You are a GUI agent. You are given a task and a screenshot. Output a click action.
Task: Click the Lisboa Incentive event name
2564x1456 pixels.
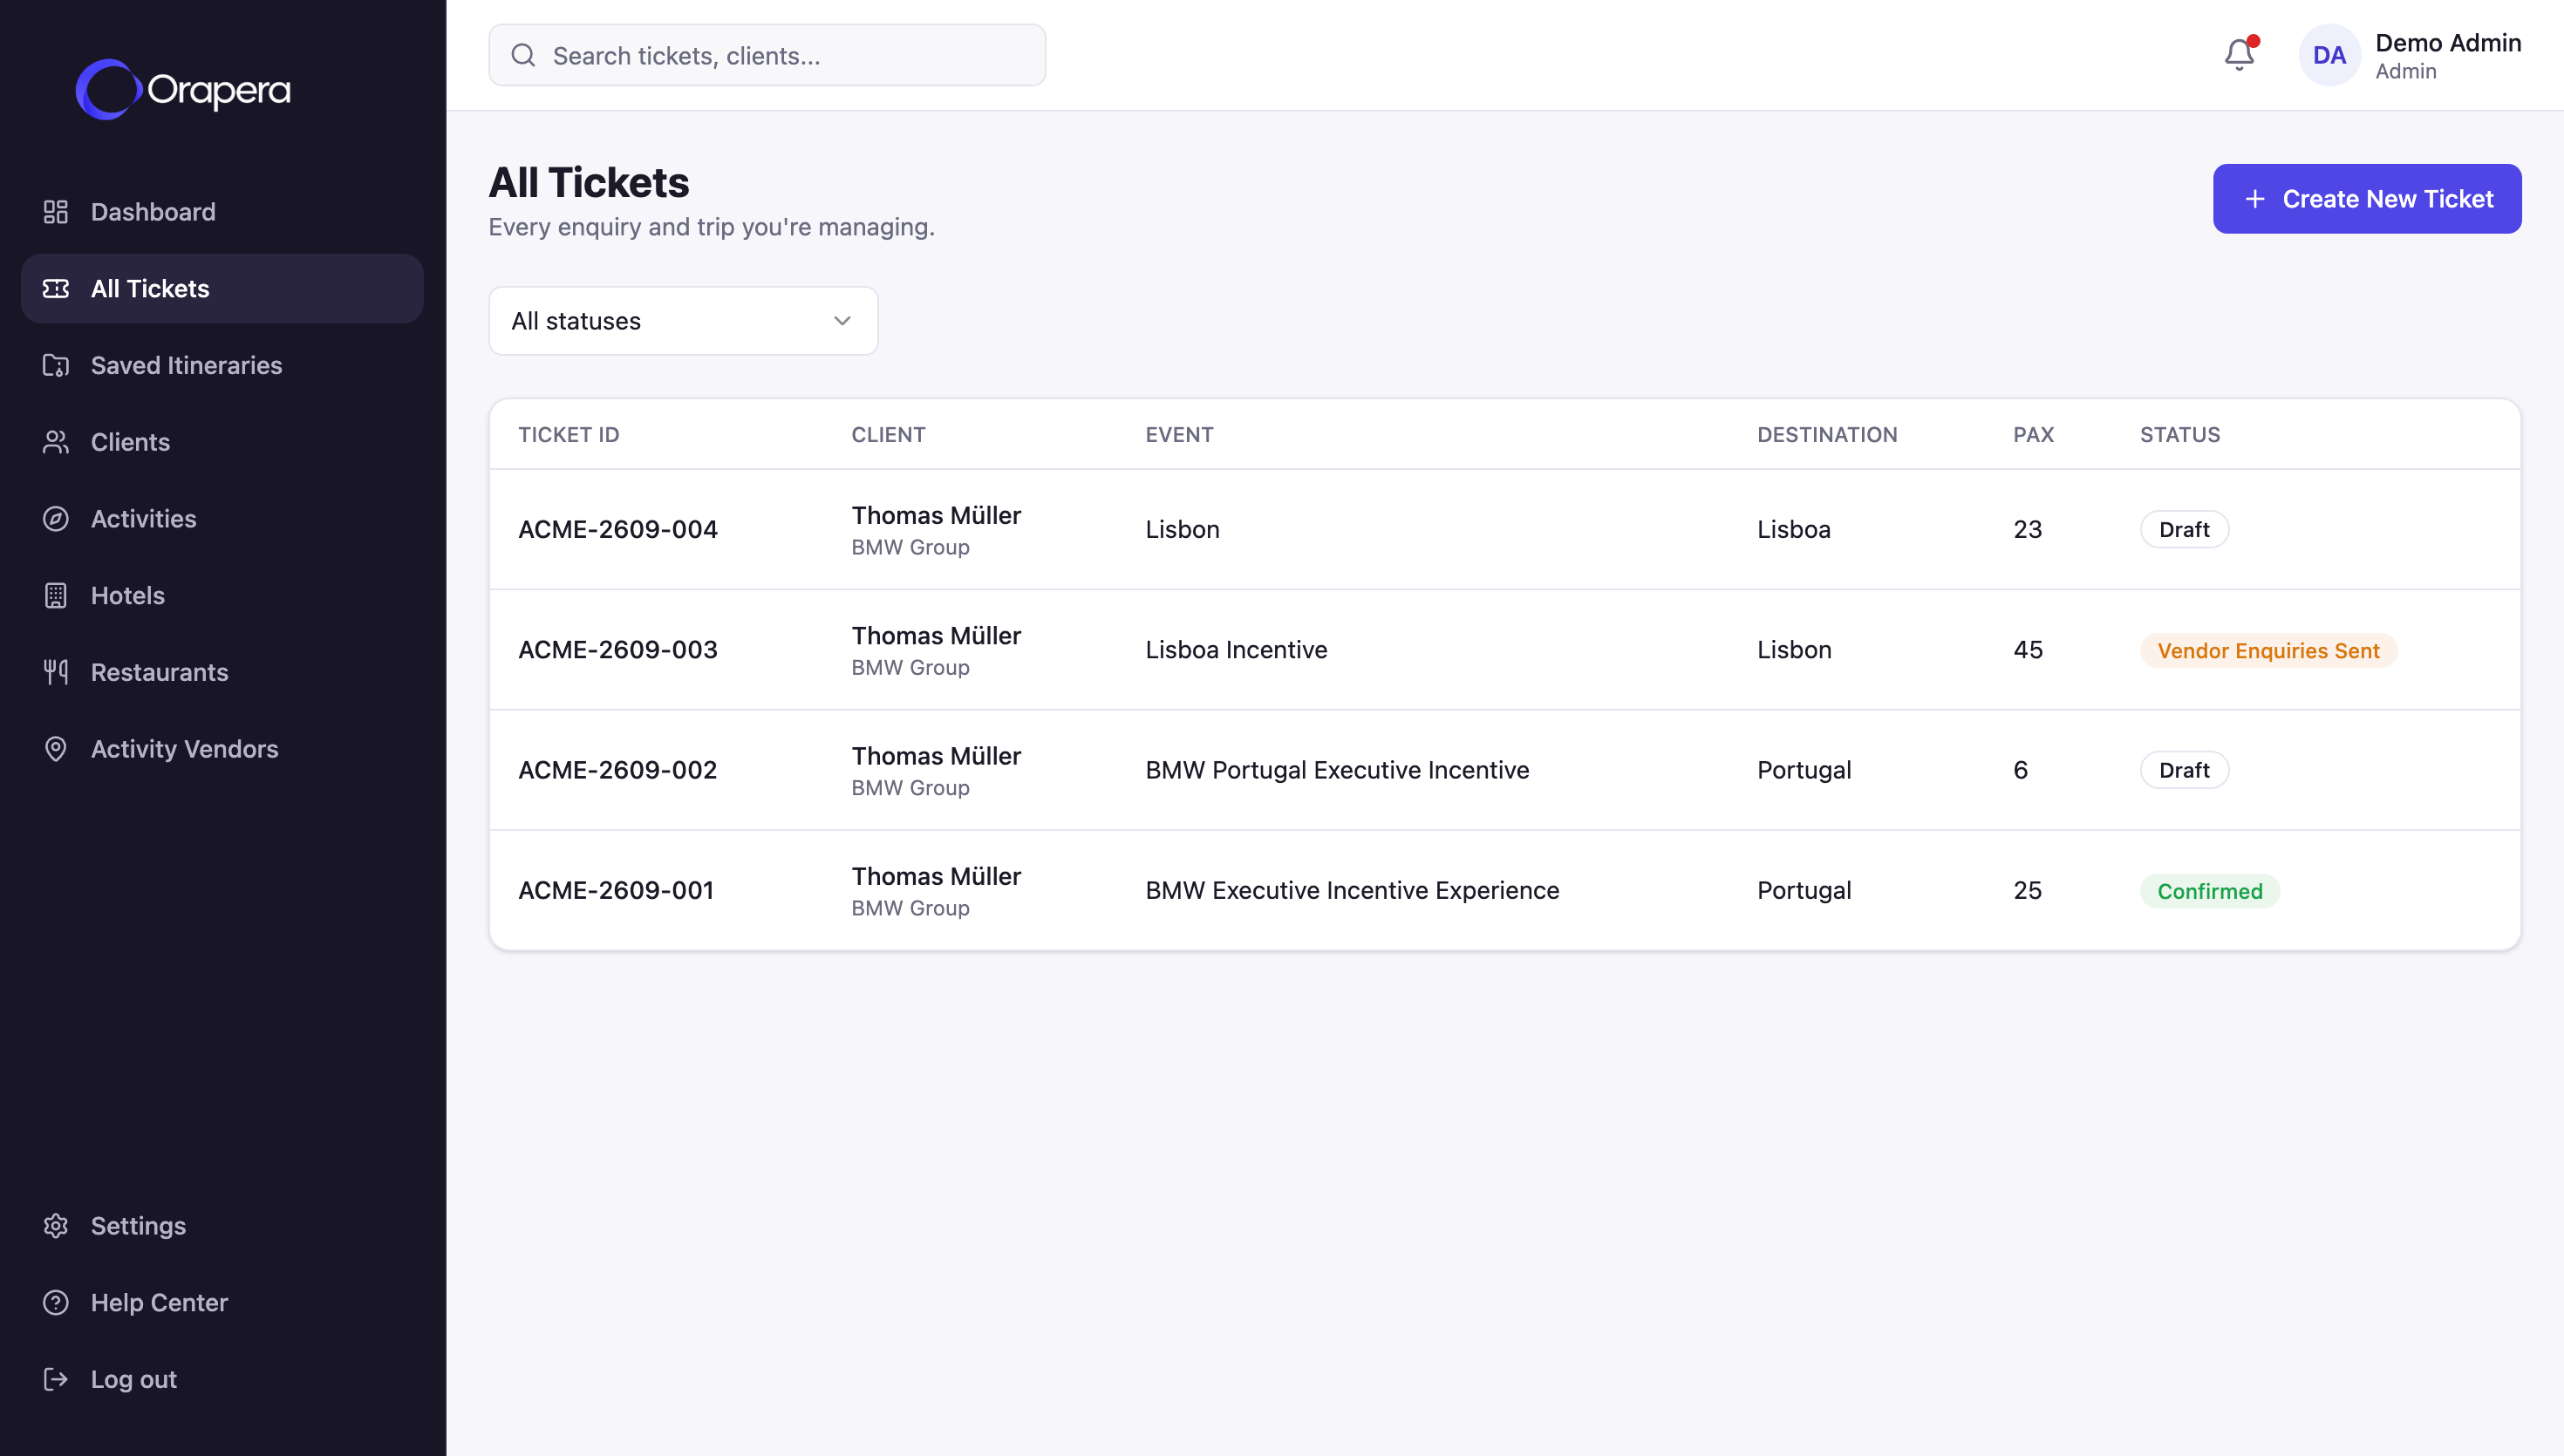pos(1236,650)
